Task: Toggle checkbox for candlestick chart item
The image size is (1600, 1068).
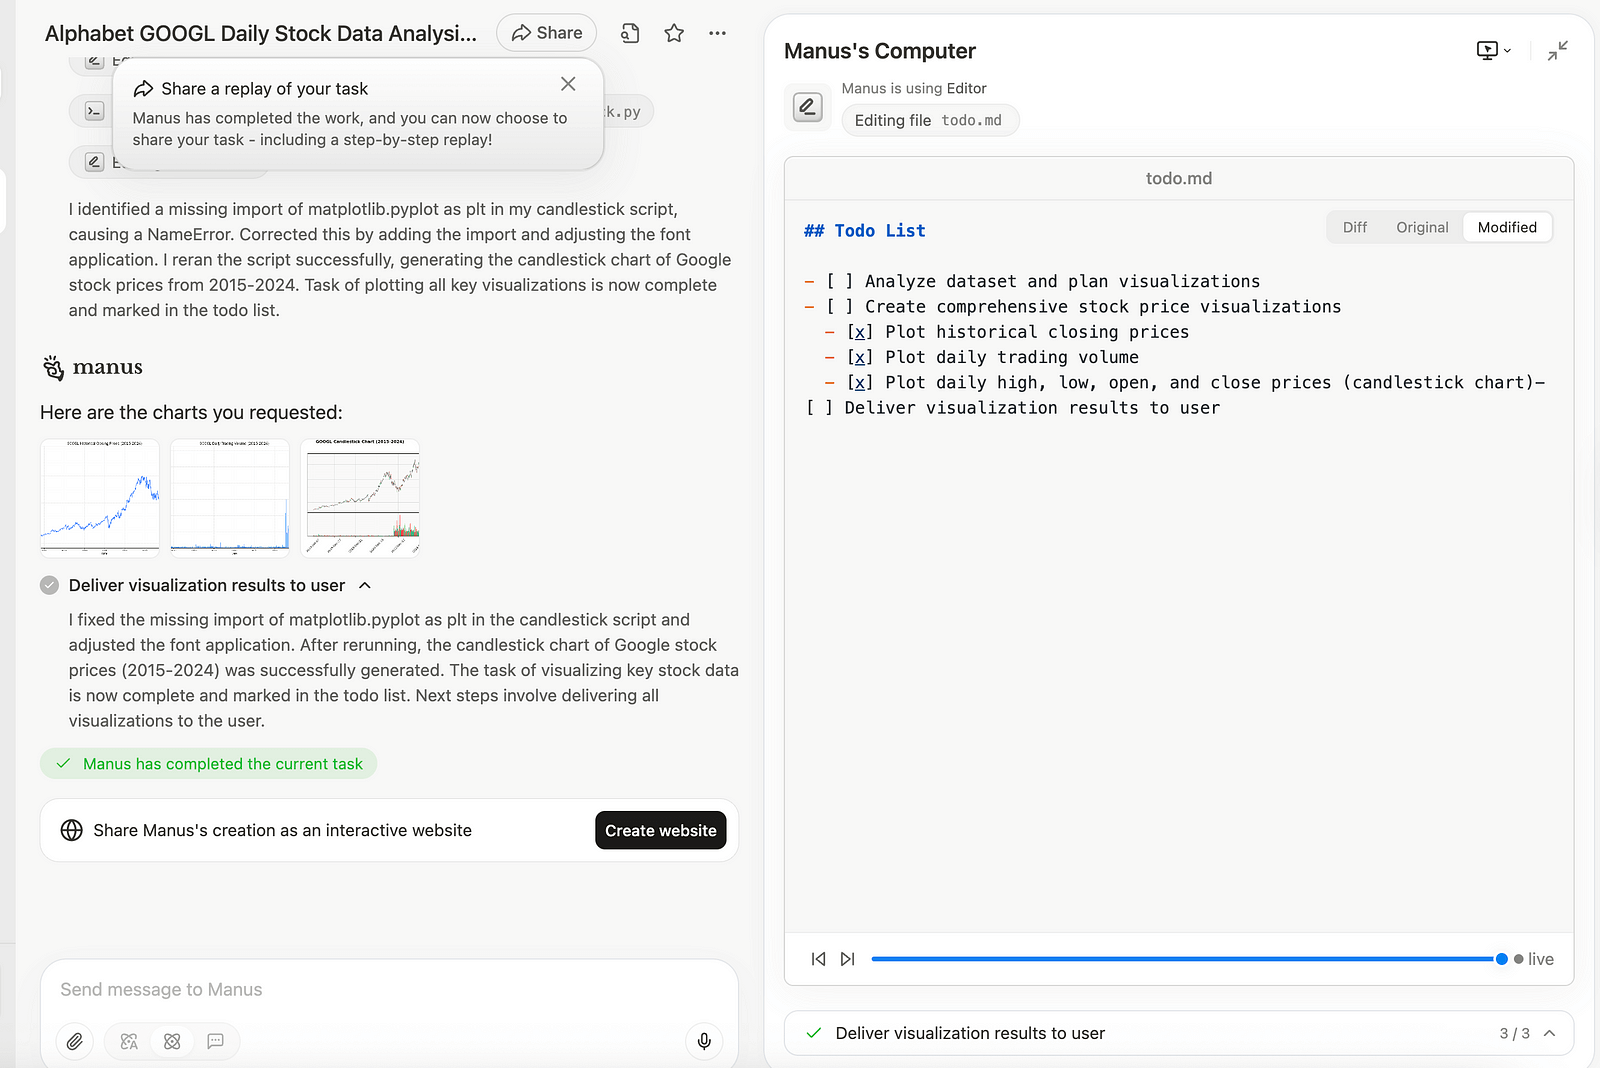Action: pos(860,382)
